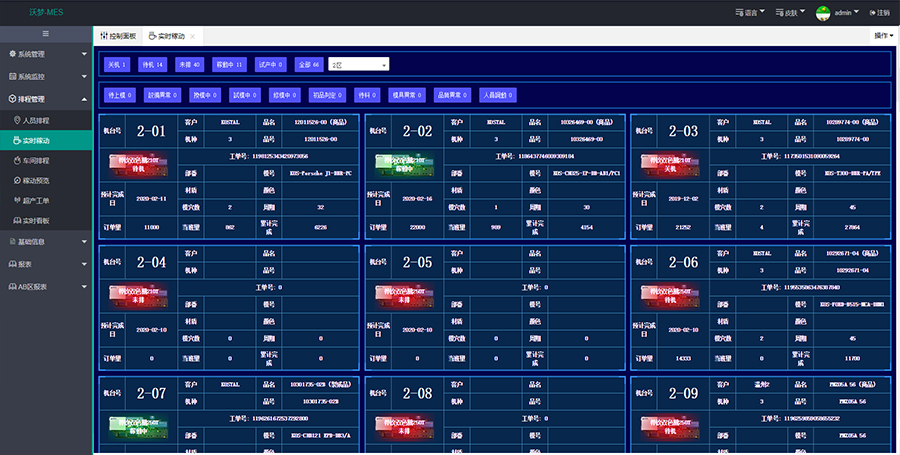
Task: Click the machine image in card 2-03
Action: 662,163
